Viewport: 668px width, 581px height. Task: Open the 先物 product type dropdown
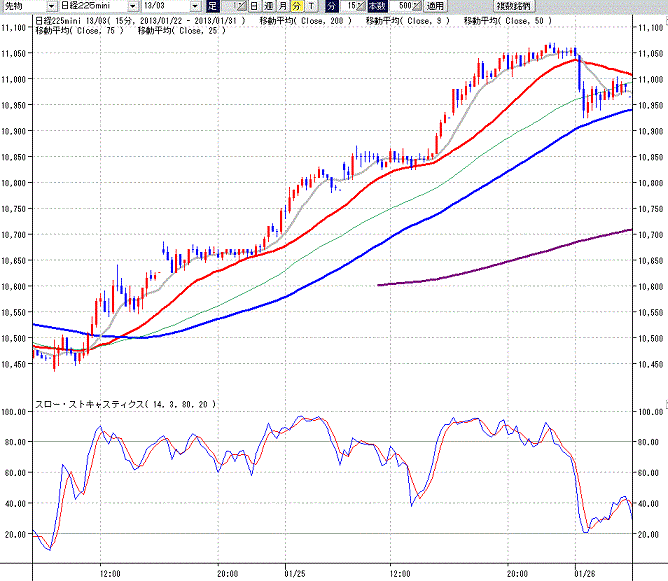(x=51, y=6)
